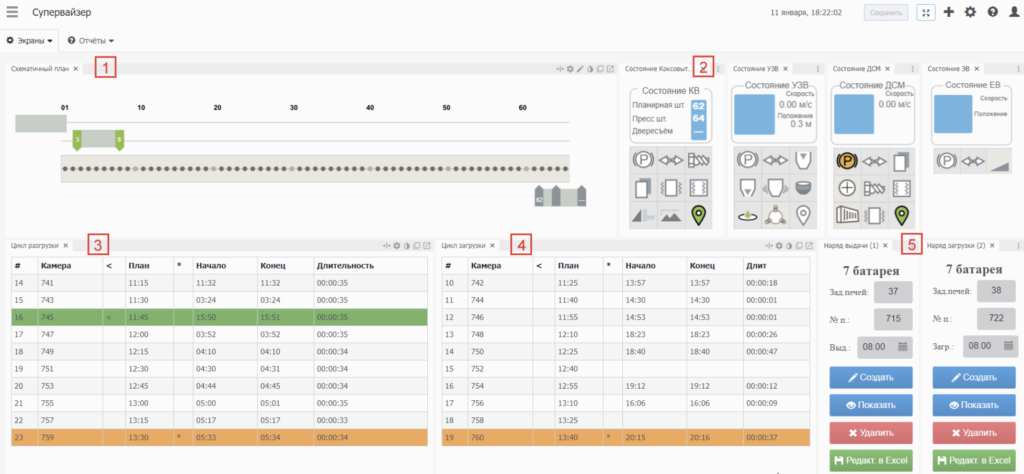Viewport: 1024px width, 474px height.
Task: Open kebab menu of Состояние УЗВ panel
Action: [818, 69]
